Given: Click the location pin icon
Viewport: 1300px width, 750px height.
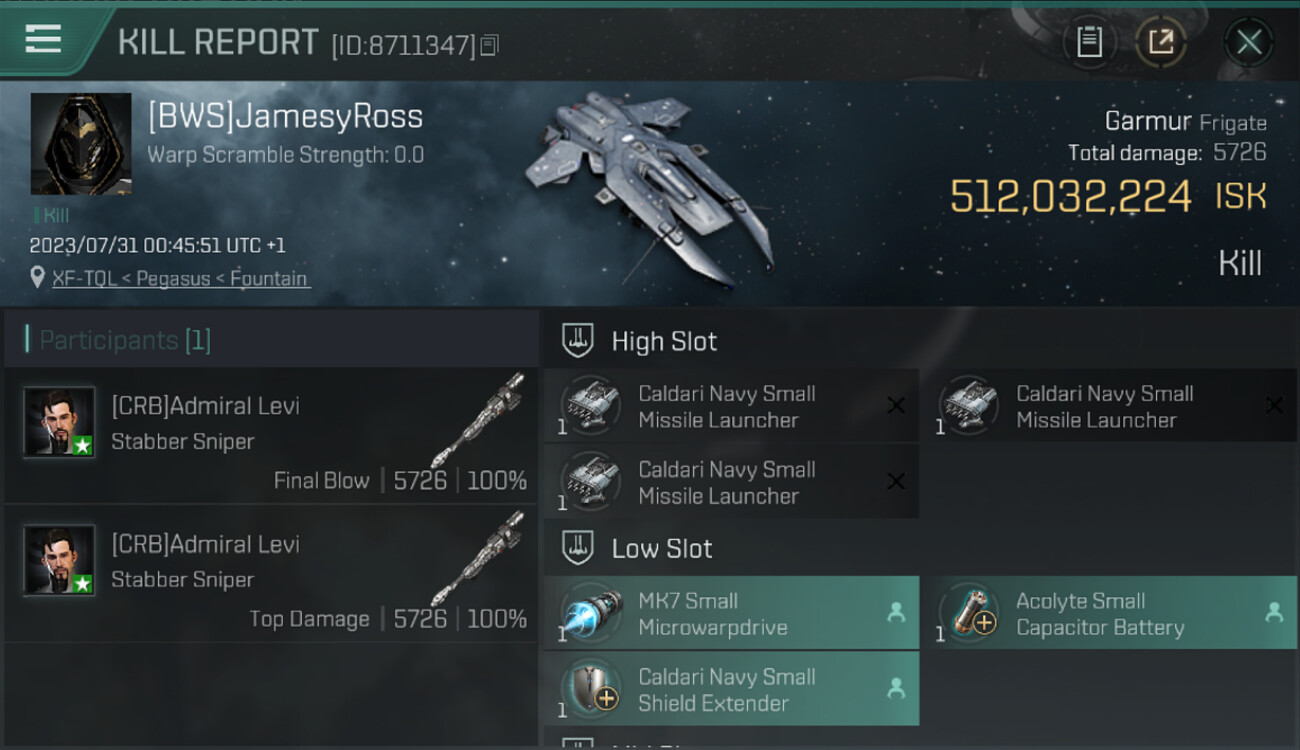Looking at the screenshot, I should coord(38,278).
